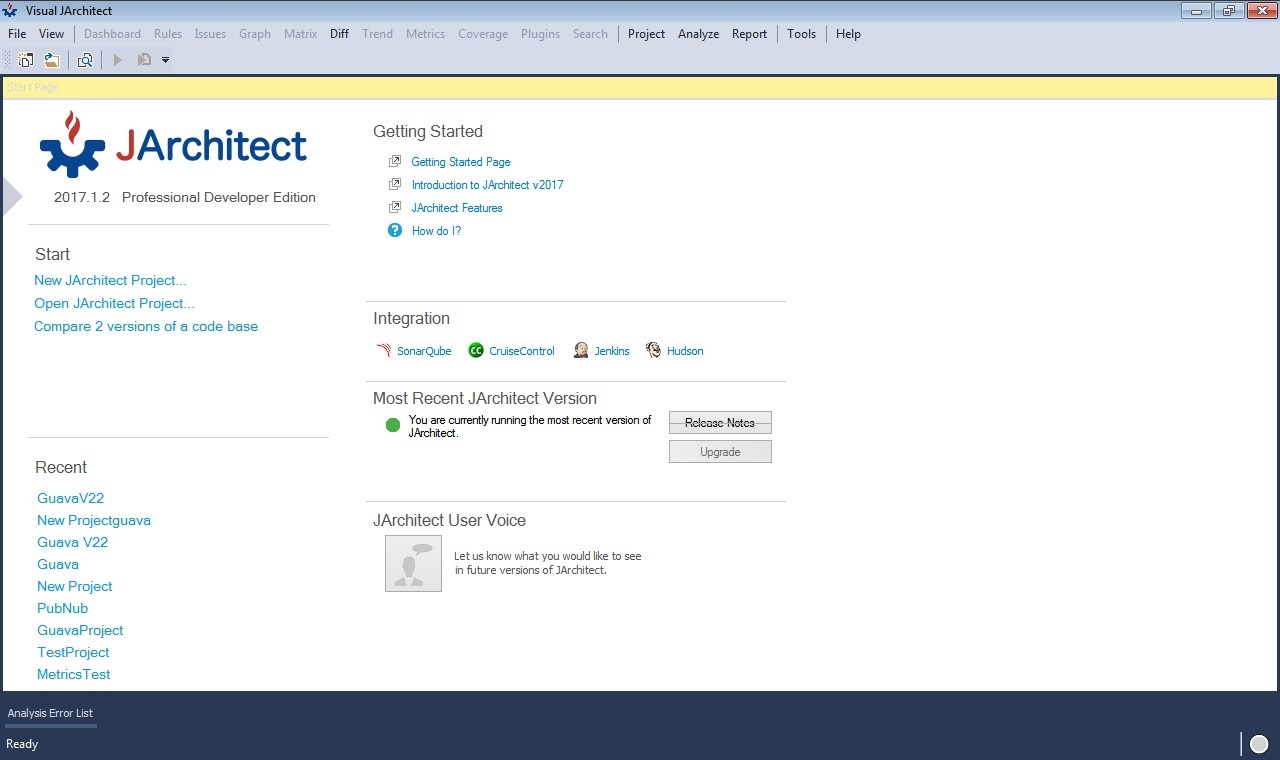Open the recent project named New Project
1280x760 pixels.
(x=74, y=586)
